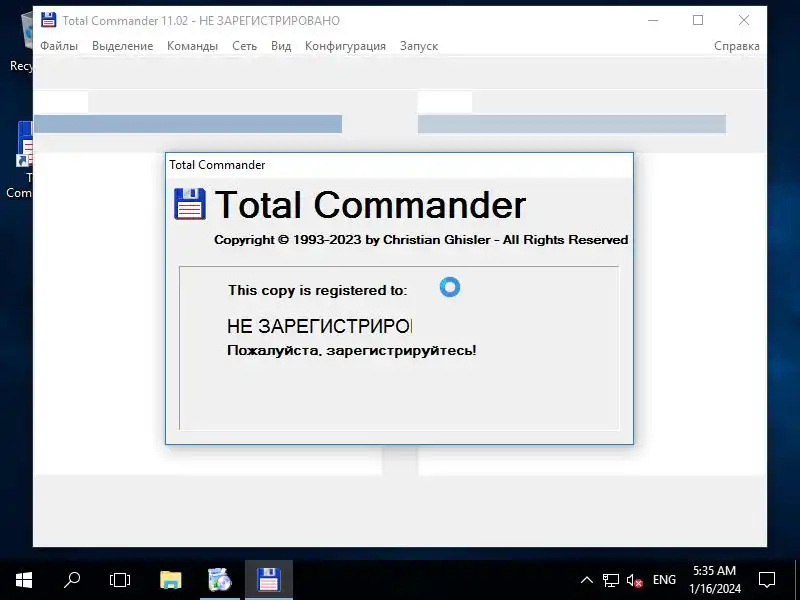This screenshot has height=600, width=800.
Task: Open taskbar search magnifier
Action: point(72,580)
